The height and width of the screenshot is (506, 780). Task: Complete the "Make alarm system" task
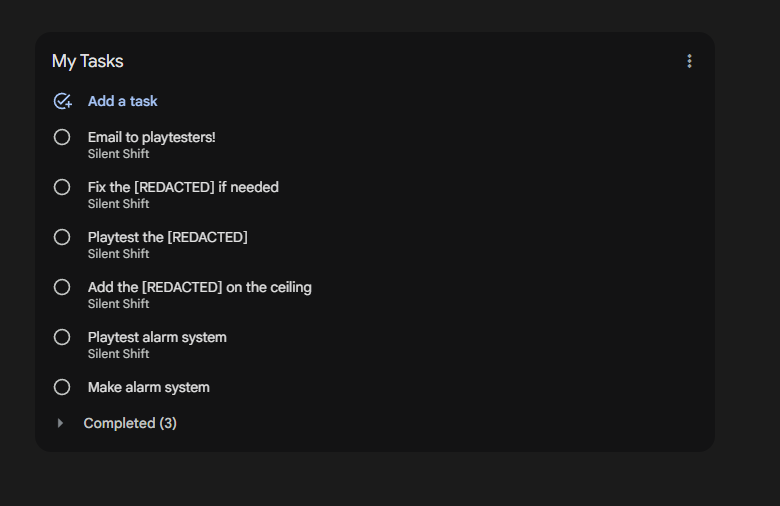pyautogui.click(x=62, y=387)
